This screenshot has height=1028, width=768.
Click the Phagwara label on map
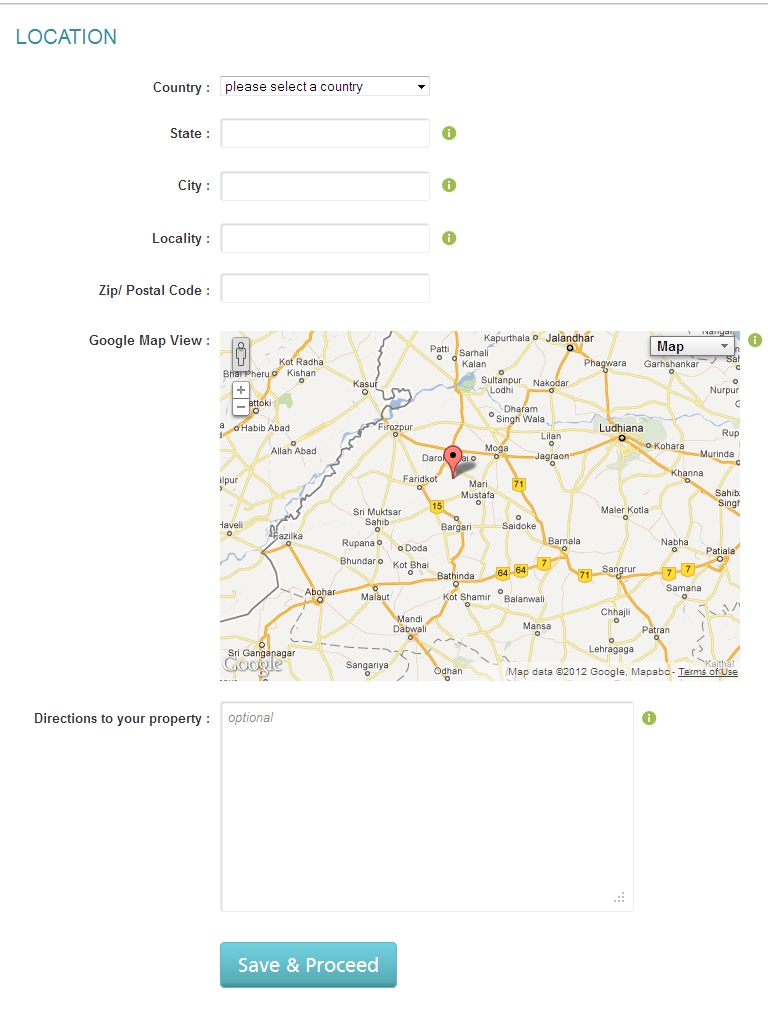point(605,363)
